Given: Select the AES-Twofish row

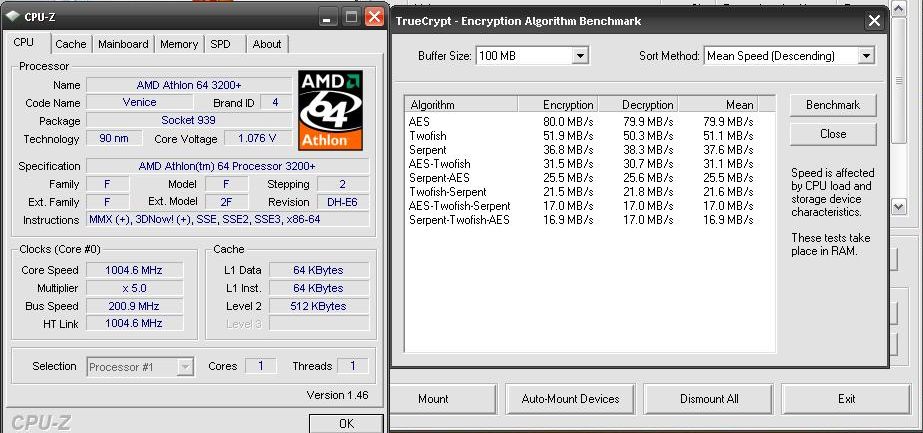Looking at the screenshot, I should point(582,164).
